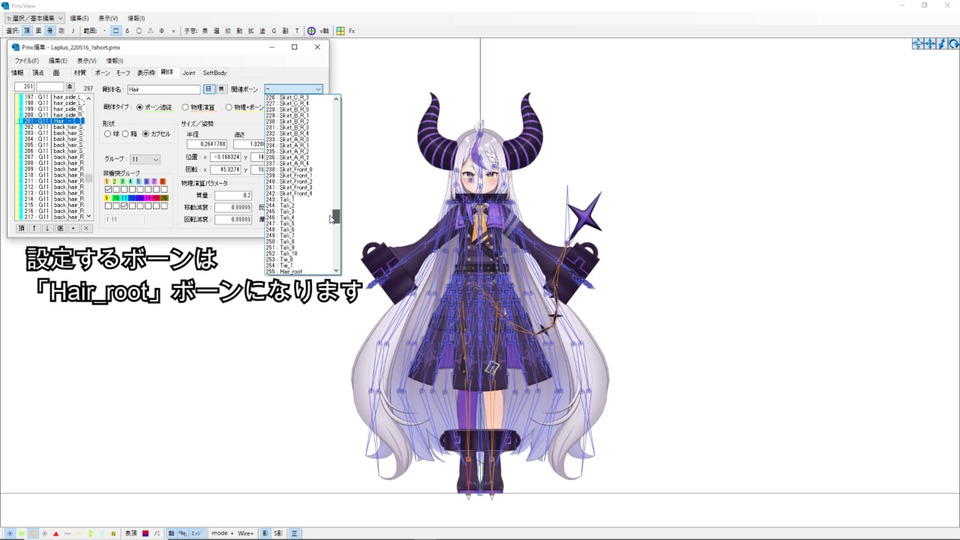Click the green group 3 color swatch
Image resolution: width=960 pixels, height=540 pixels.
(x=122, y=182)
